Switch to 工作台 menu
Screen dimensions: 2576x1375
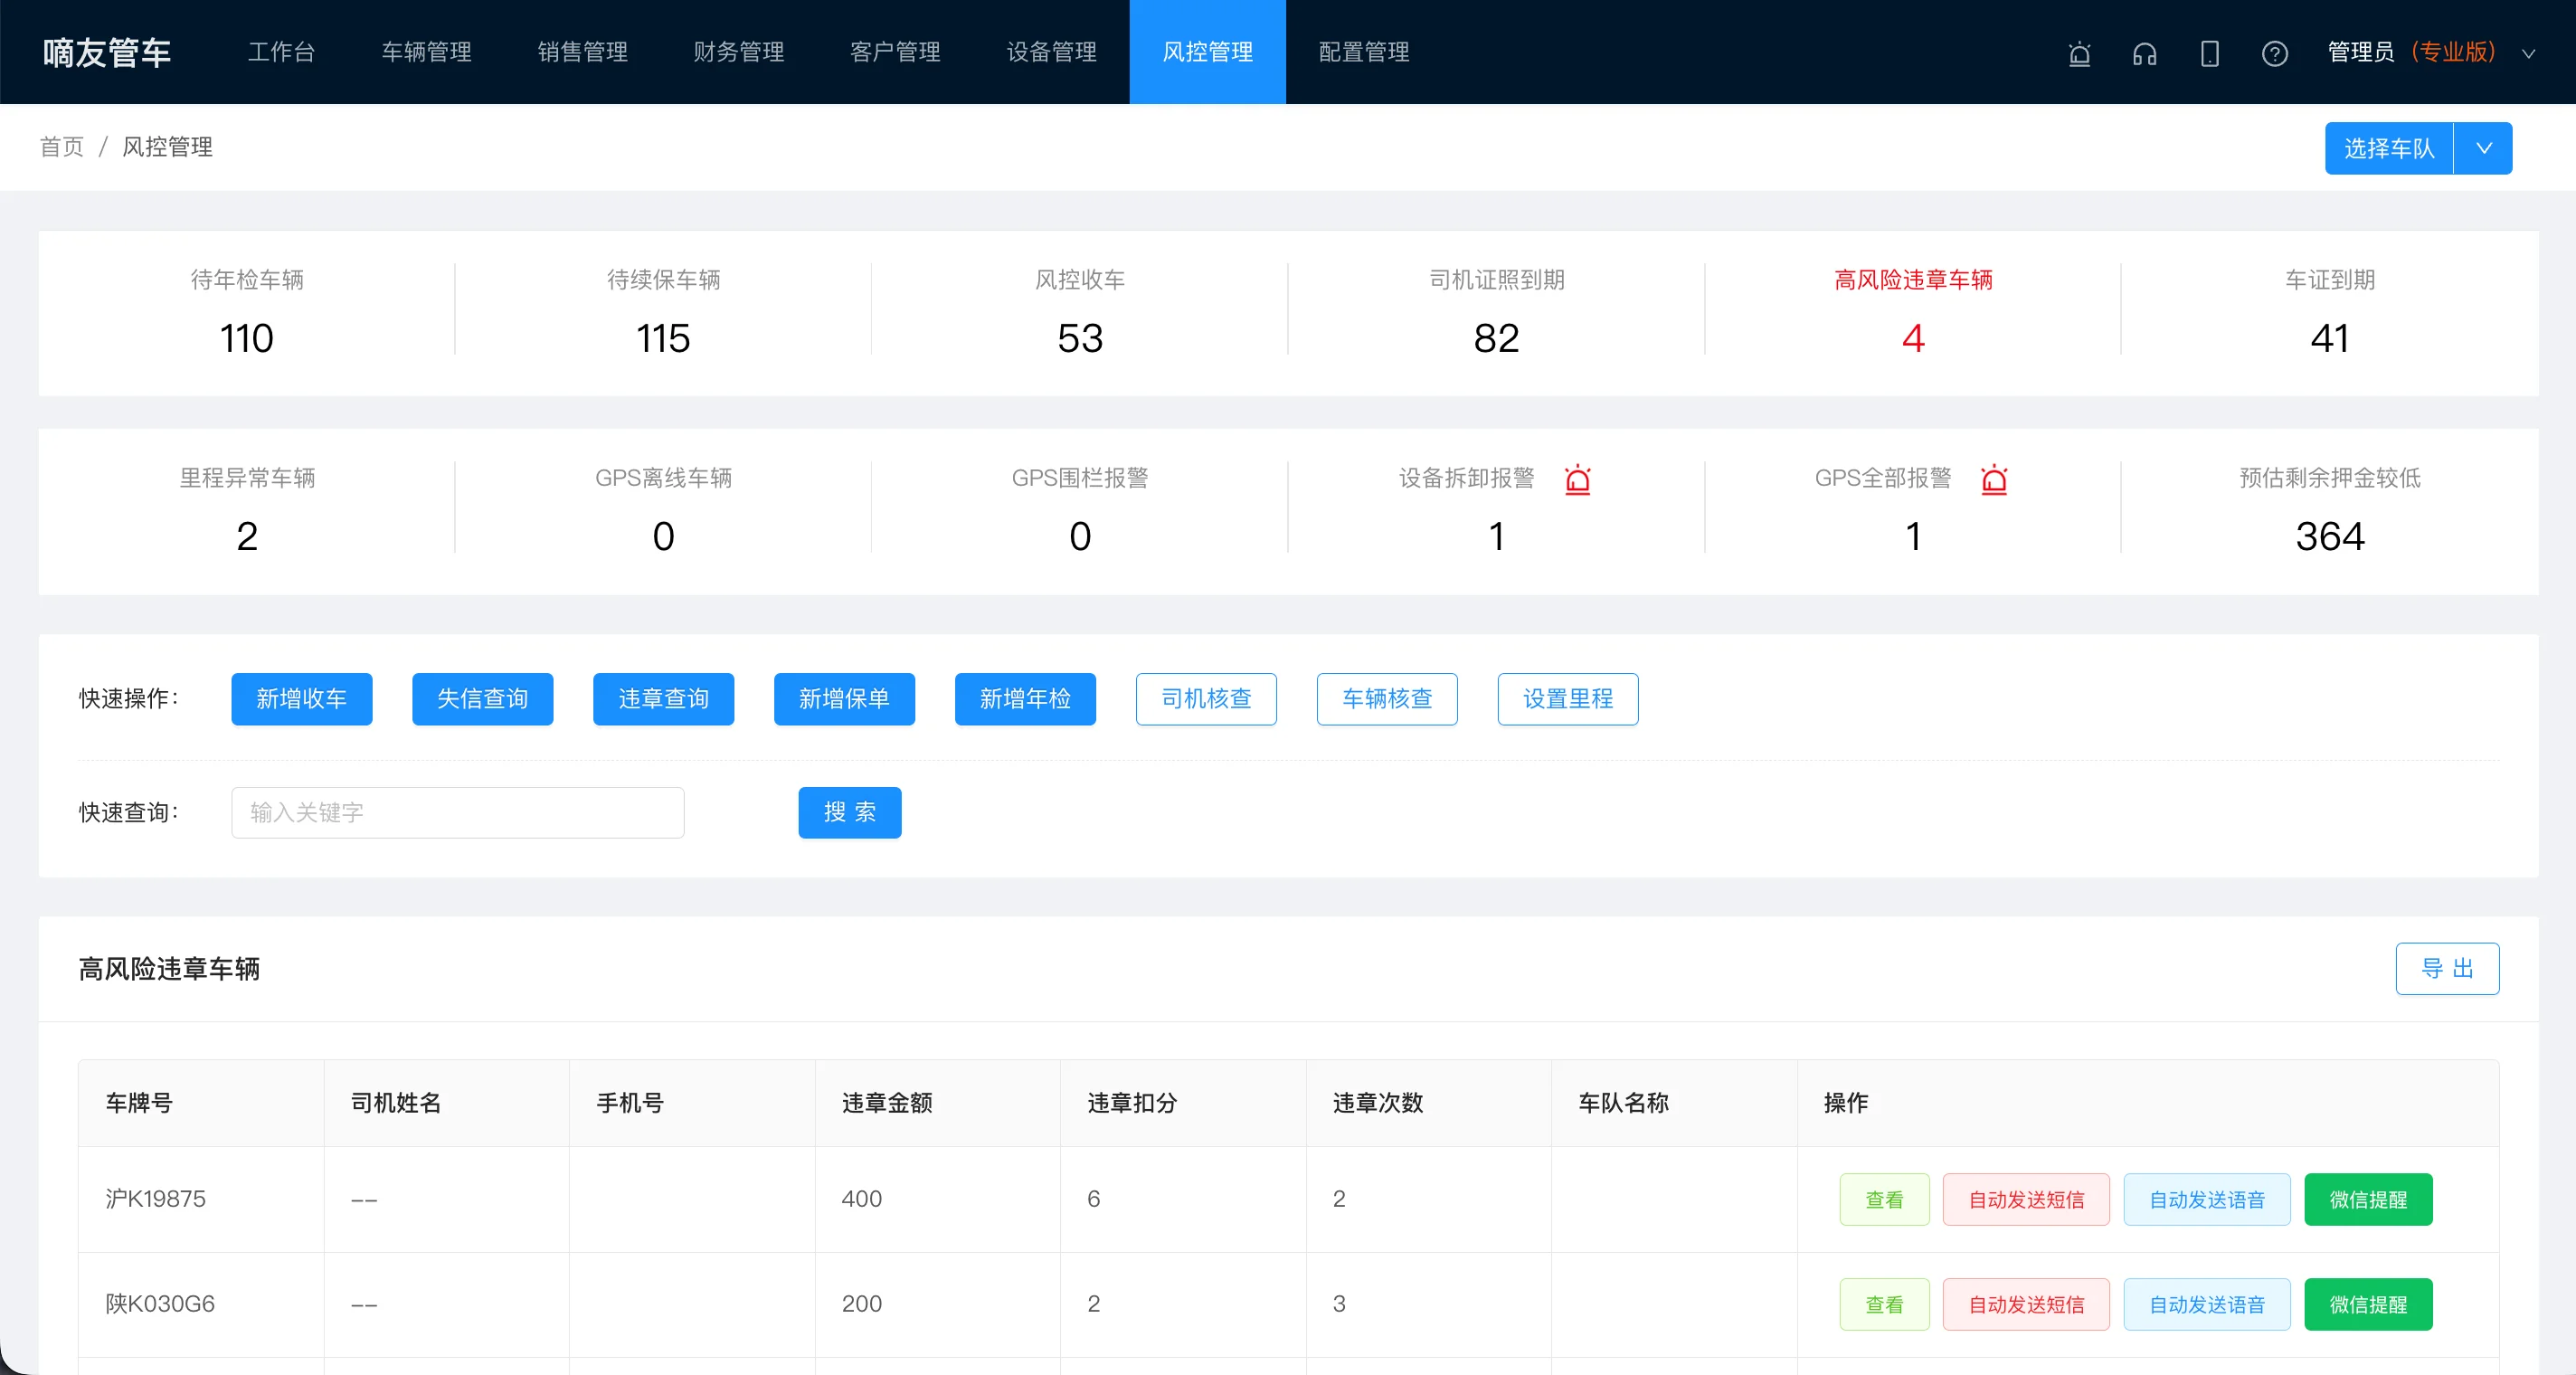point(281,52)
